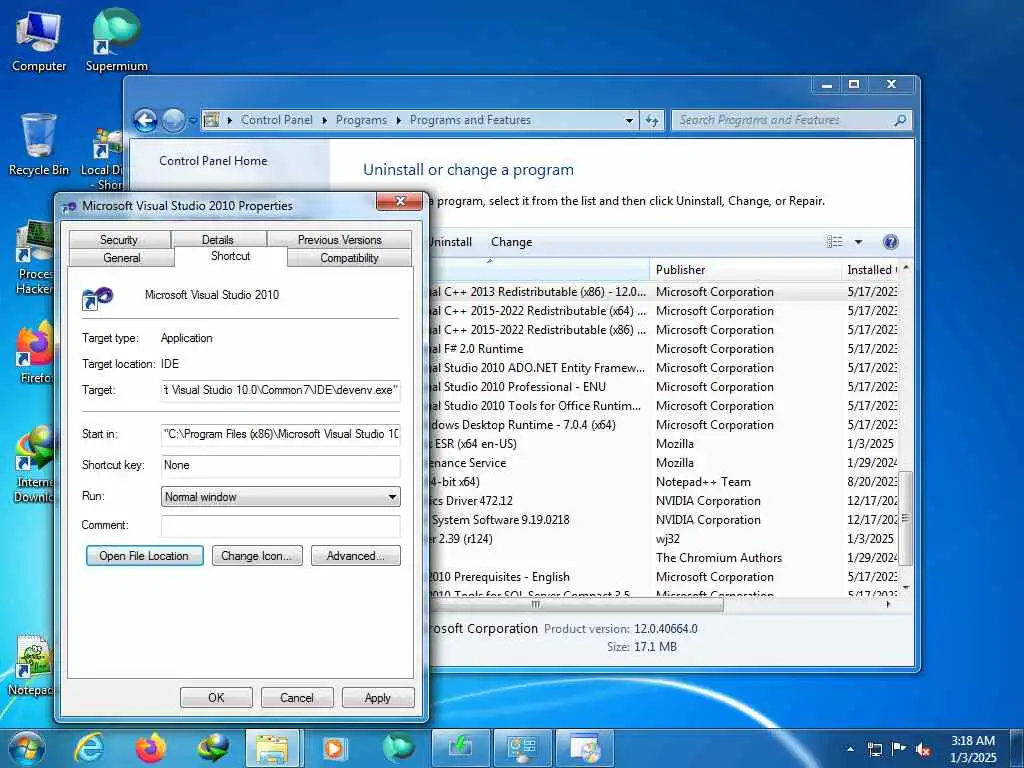Click the Search Programs and Features box
The height and width of the screenshot is (768, 1024).
coord(791,120)
